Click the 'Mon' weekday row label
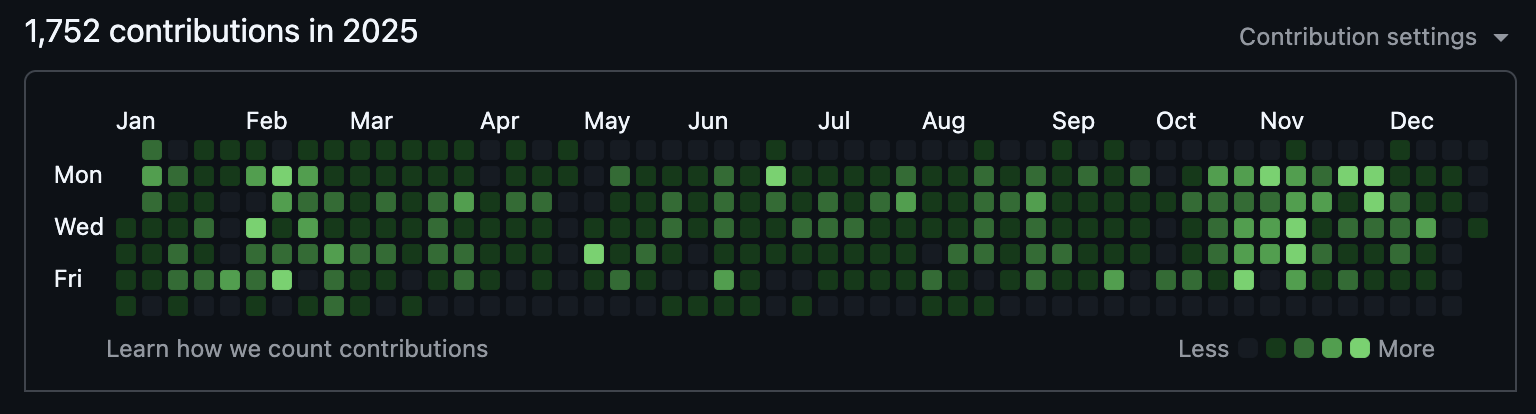 coord(78,176)
